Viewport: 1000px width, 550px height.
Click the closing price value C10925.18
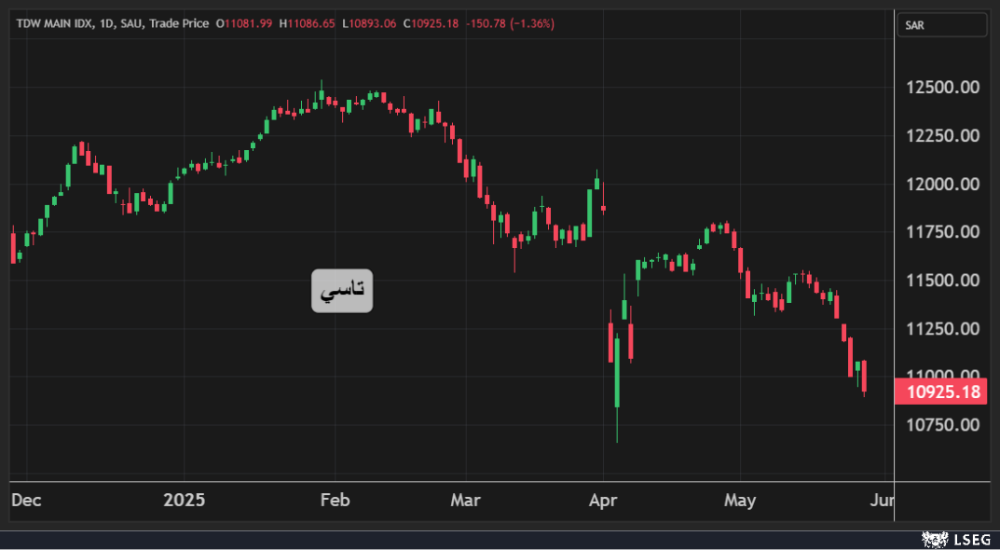pos(430,23)
